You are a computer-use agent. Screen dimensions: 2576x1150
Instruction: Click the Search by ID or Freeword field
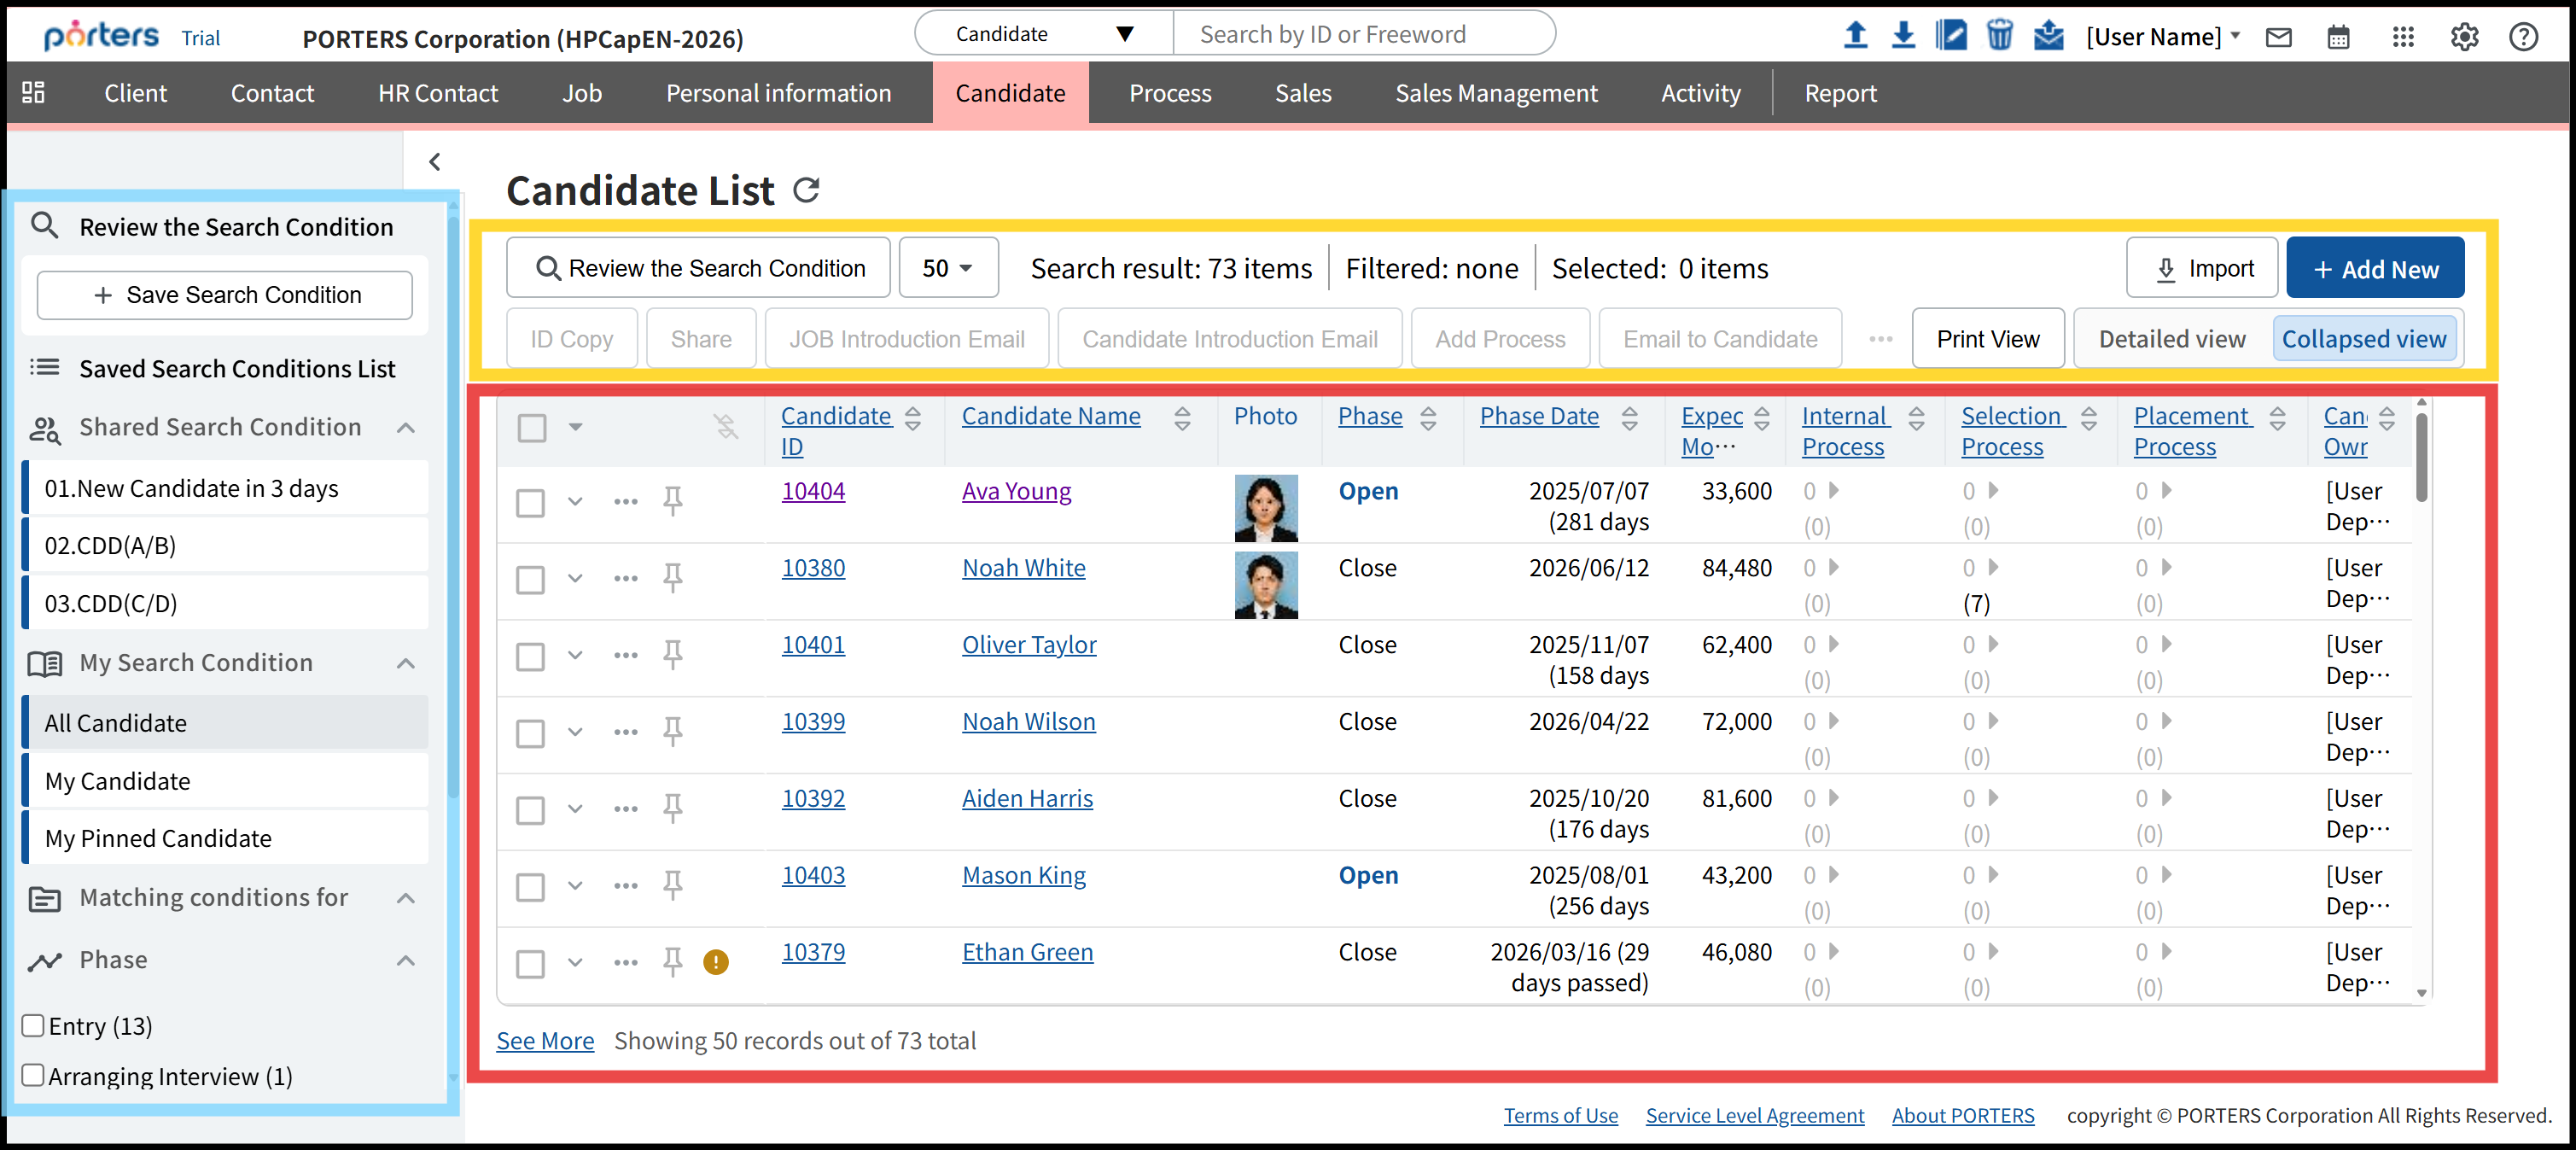coord(1362,34)
